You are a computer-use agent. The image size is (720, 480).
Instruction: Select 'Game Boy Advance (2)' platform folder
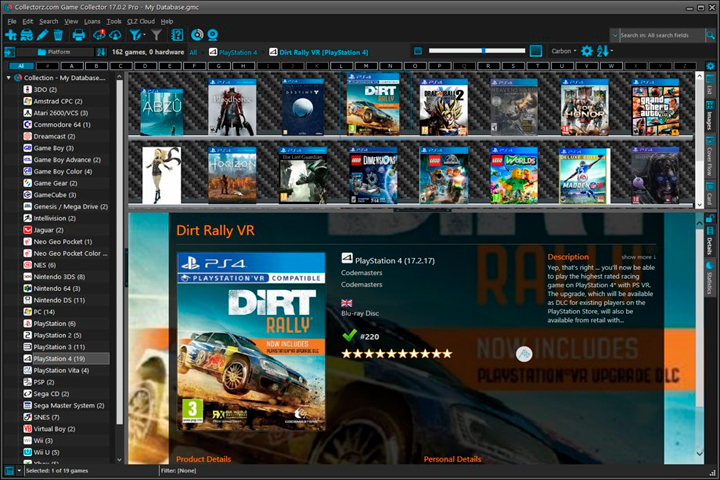tap(67, 160)
